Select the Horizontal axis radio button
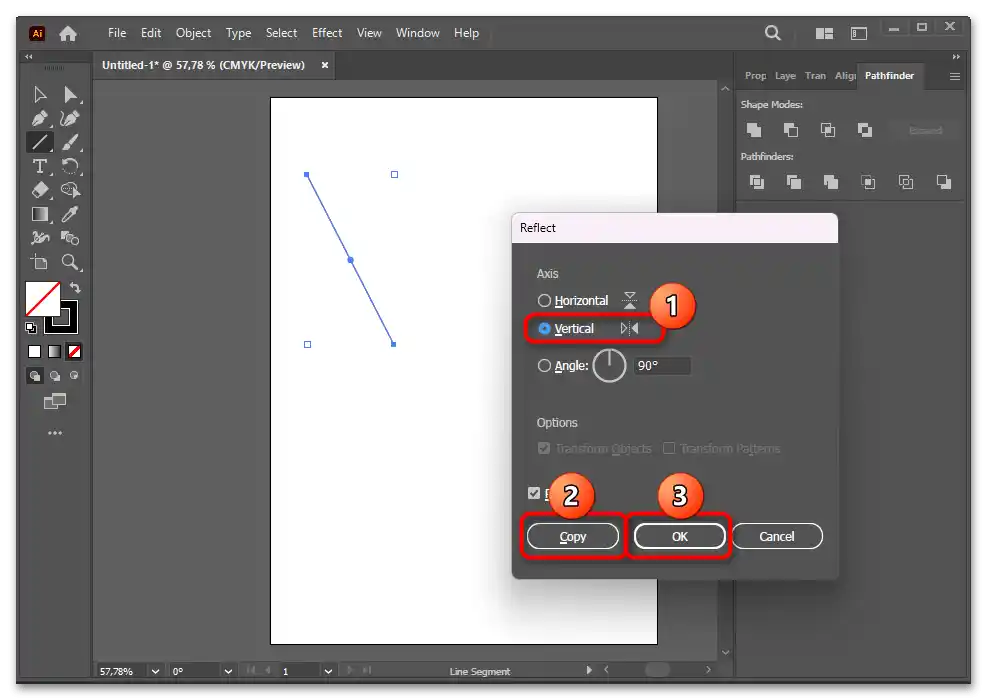This screenshot has height=700, width=987. 544,301
